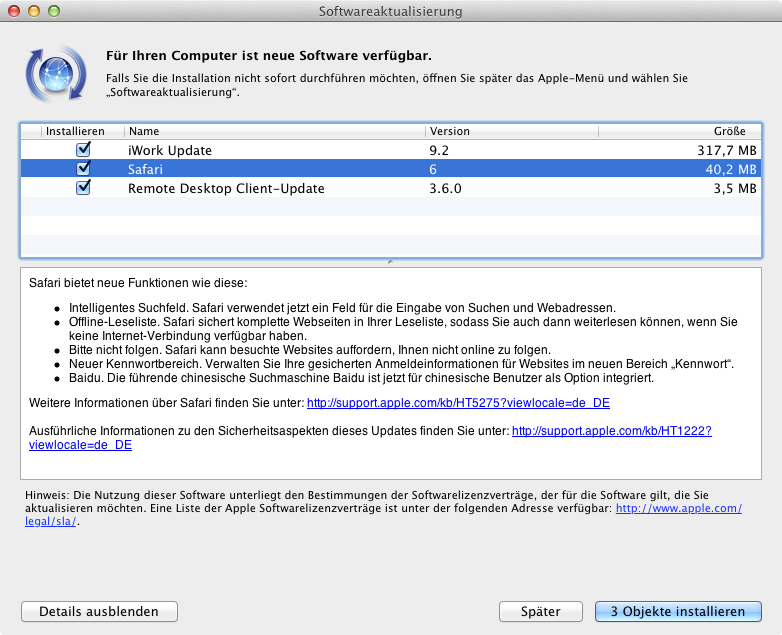
Task: Click Safari version value 6
Action: [433, 169]
